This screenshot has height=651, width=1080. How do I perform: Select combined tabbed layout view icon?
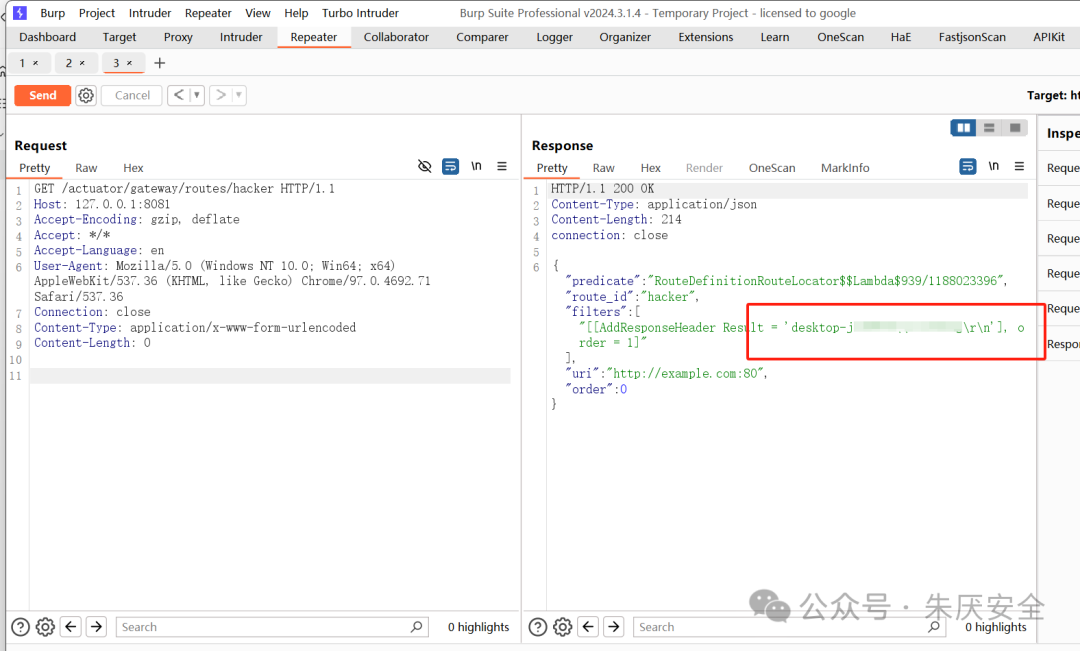click(1015, 127)
